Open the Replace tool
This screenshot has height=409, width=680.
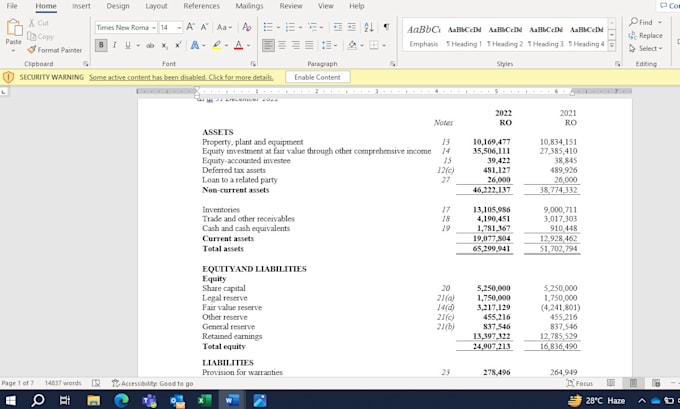[645, 36]
